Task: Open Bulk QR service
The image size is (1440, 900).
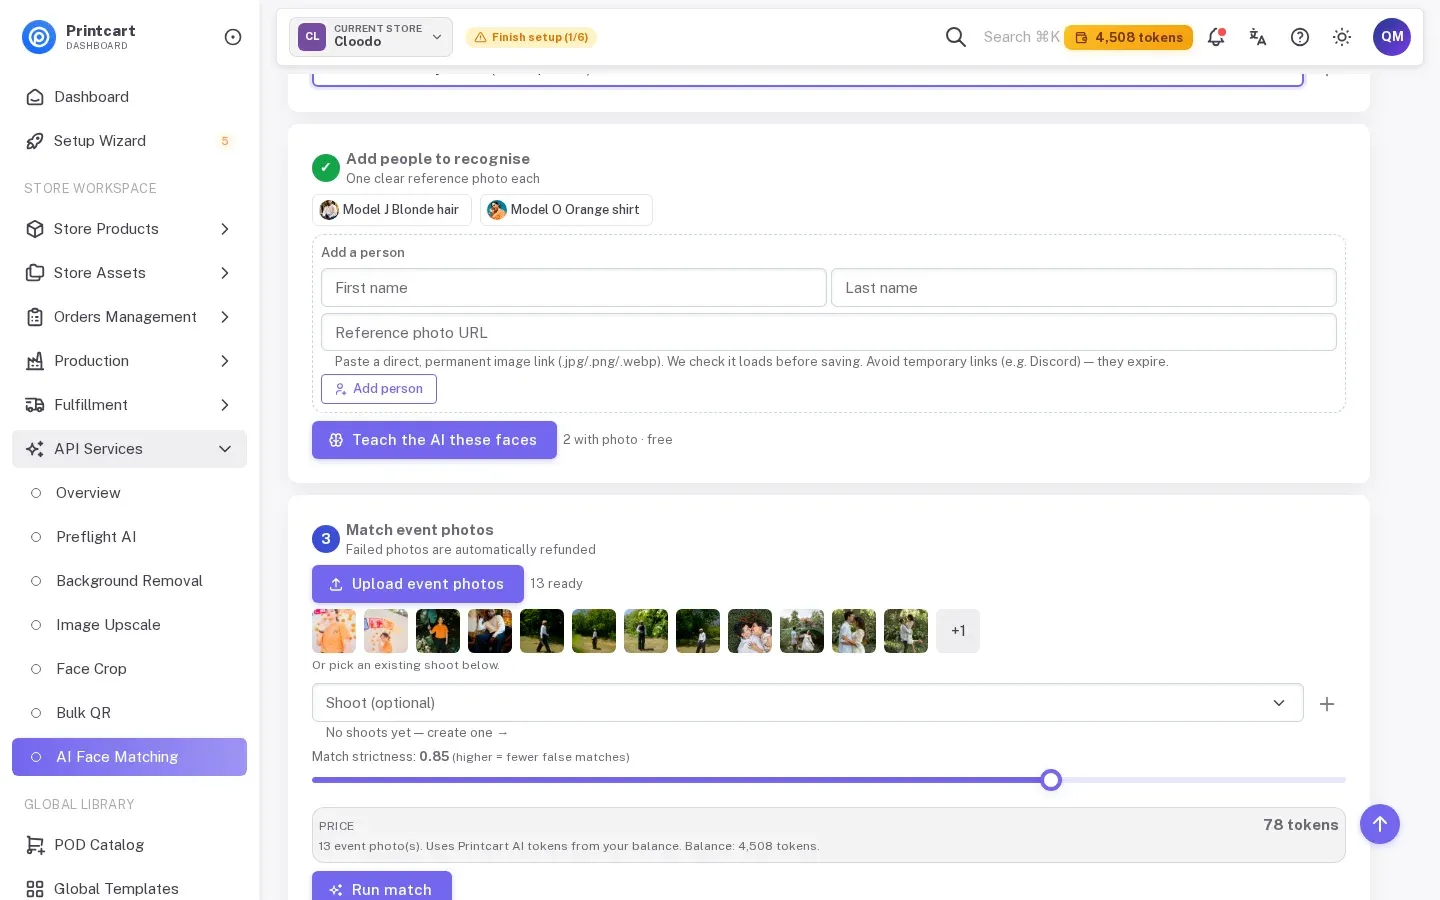Action: [130, 713]
